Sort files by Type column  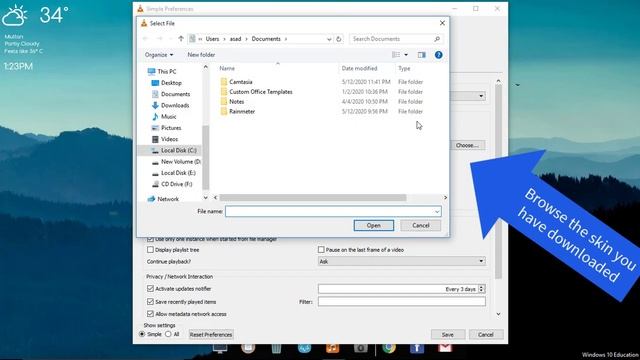pyautogui.click(x=404, y=69)
